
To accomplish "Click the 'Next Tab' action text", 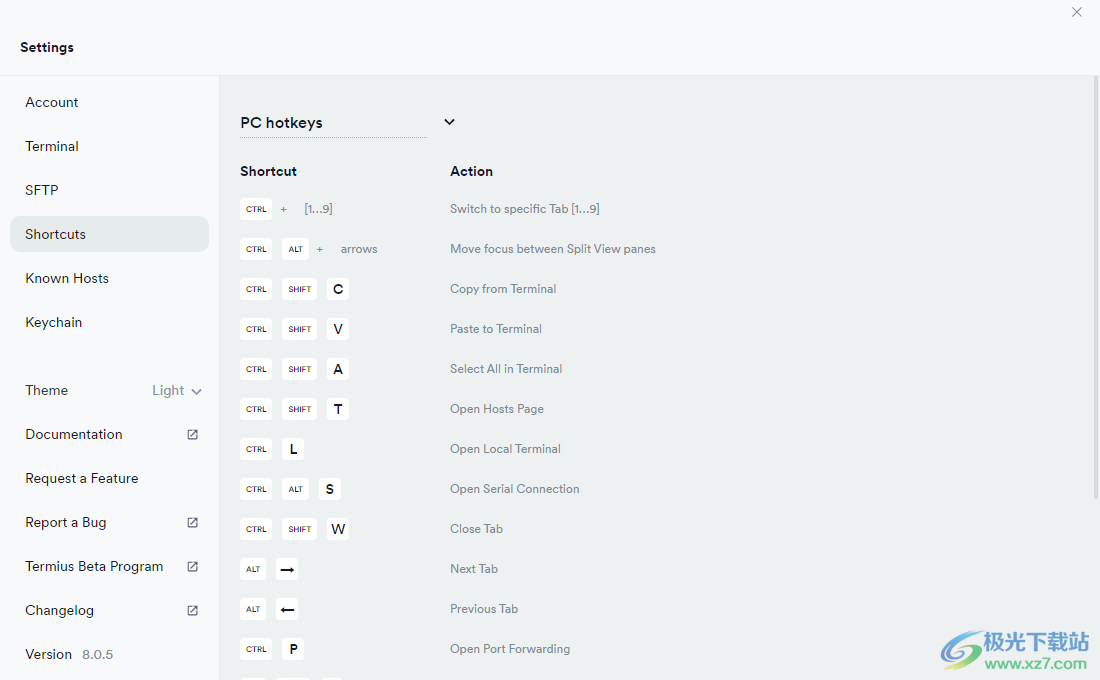I will [474, 569].
